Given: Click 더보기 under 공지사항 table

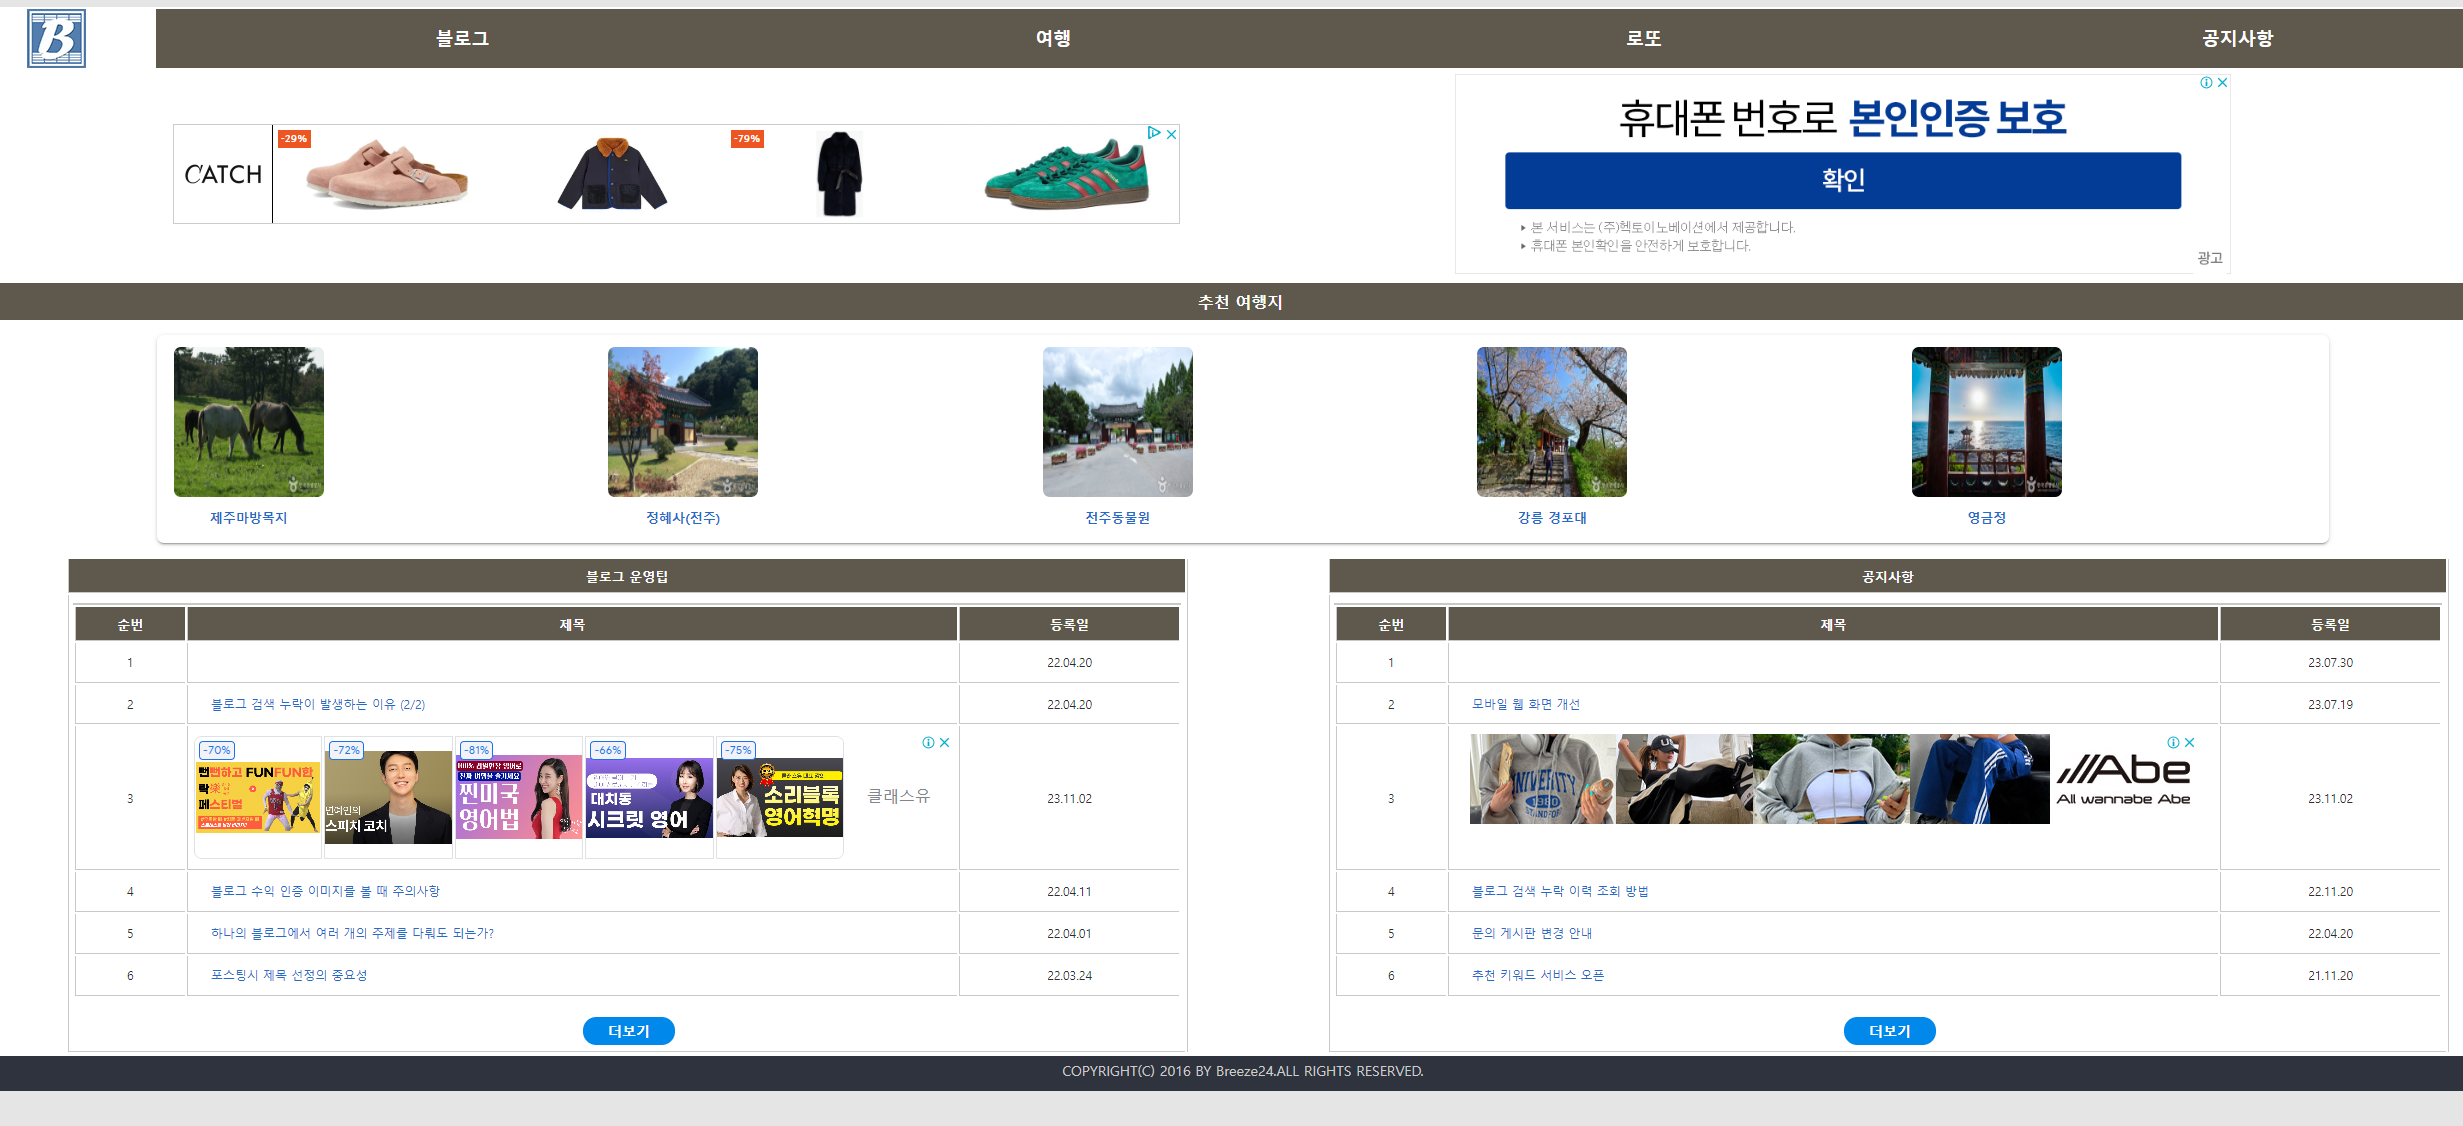Looking at the screenshot, I should tap(1889, 1031).
